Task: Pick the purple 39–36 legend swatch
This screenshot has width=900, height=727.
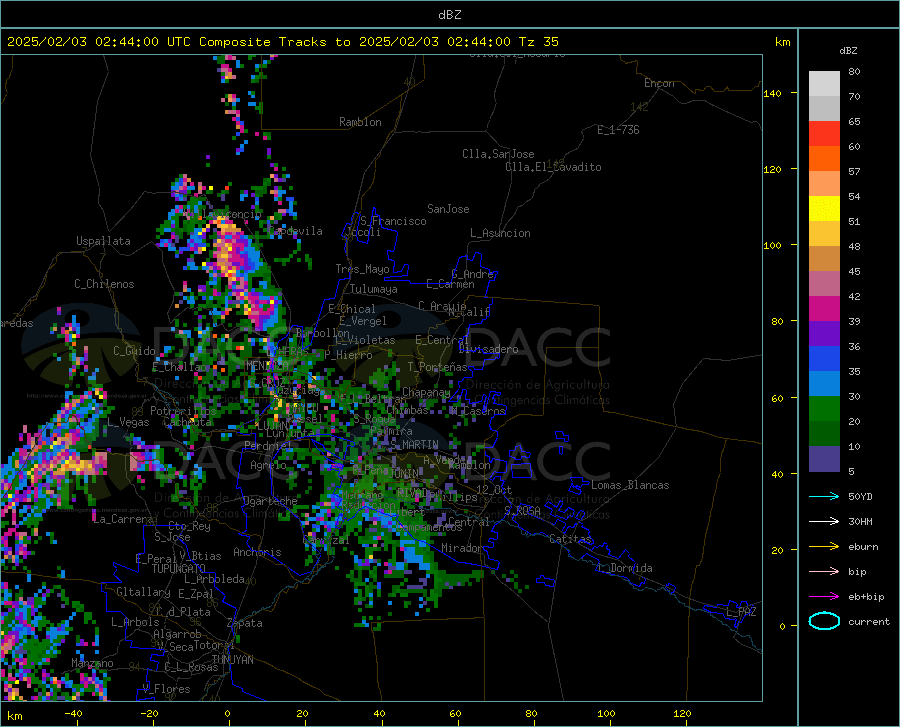Action: (824, 334)
